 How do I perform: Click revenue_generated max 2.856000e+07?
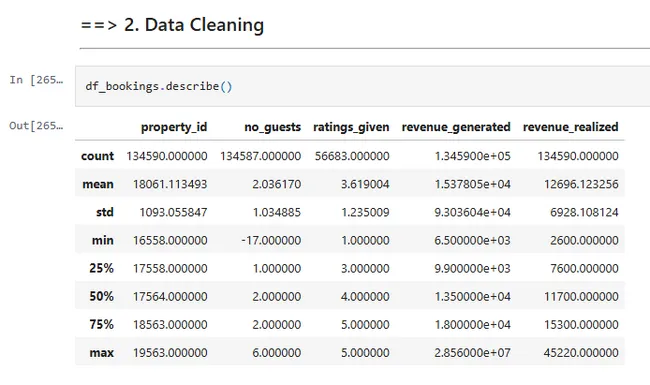tap(473, 353)
